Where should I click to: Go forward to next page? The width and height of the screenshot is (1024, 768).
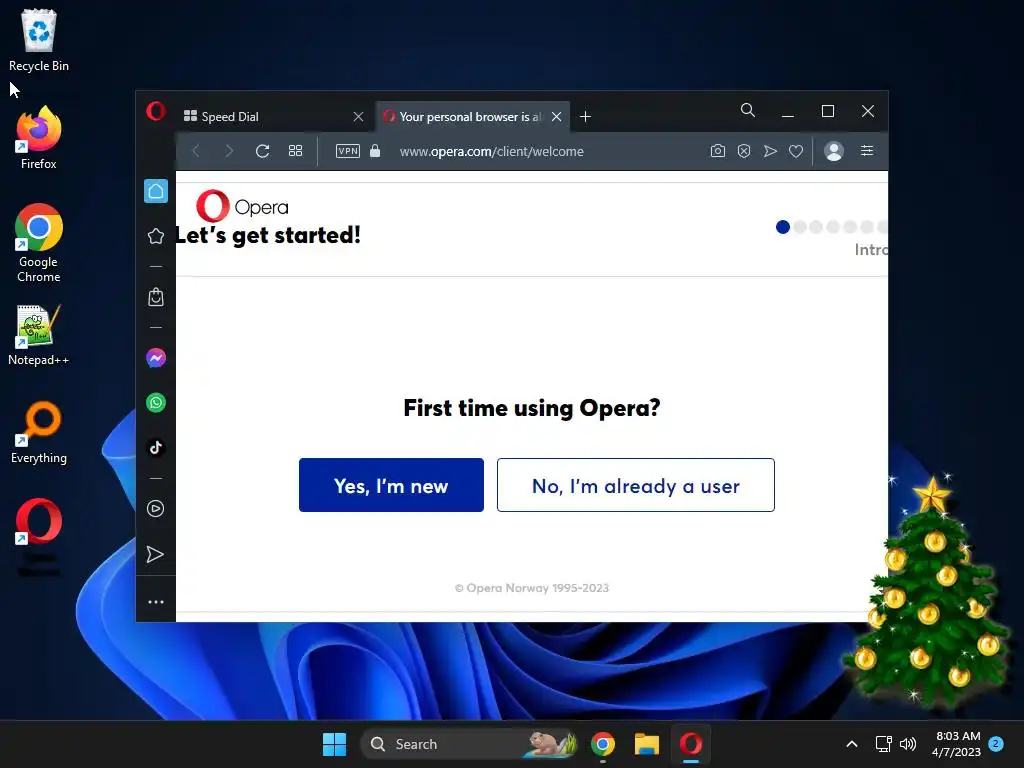pos(229,152)
